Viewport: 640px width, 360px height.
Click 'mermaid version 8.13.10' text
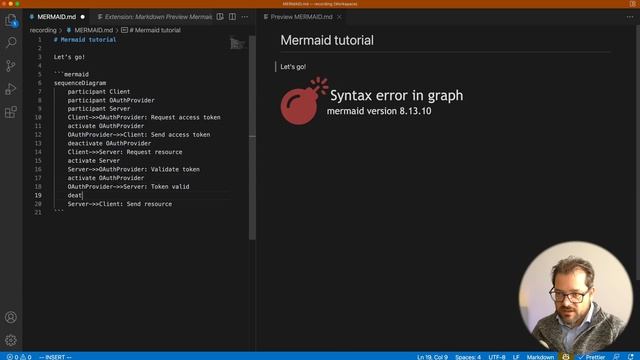379,111
